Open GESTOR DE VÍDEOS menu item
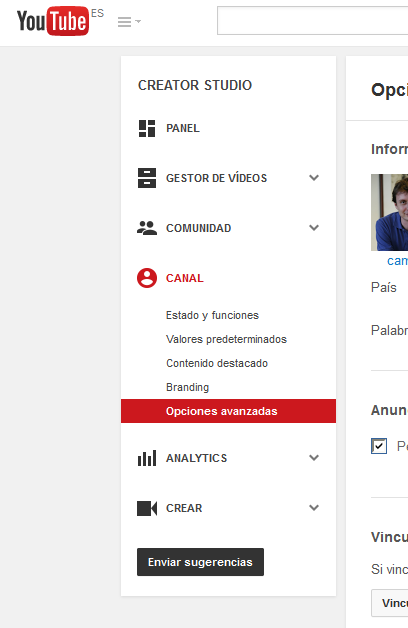 click(x=217, y=178)
